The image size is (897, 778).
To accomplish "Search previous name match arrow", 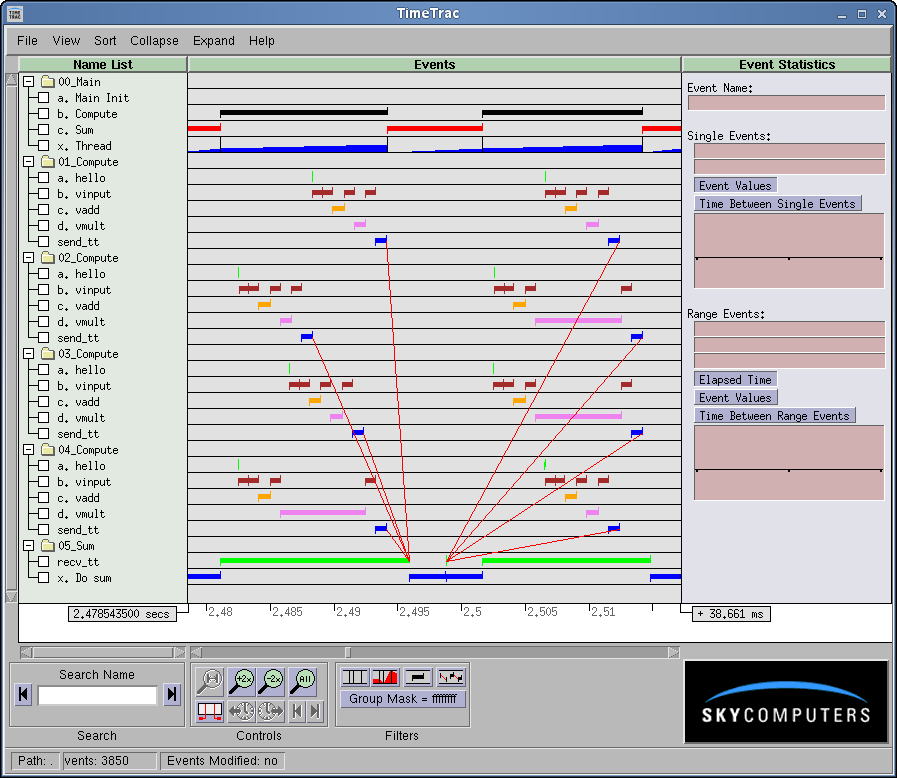I will click(23, 694).
